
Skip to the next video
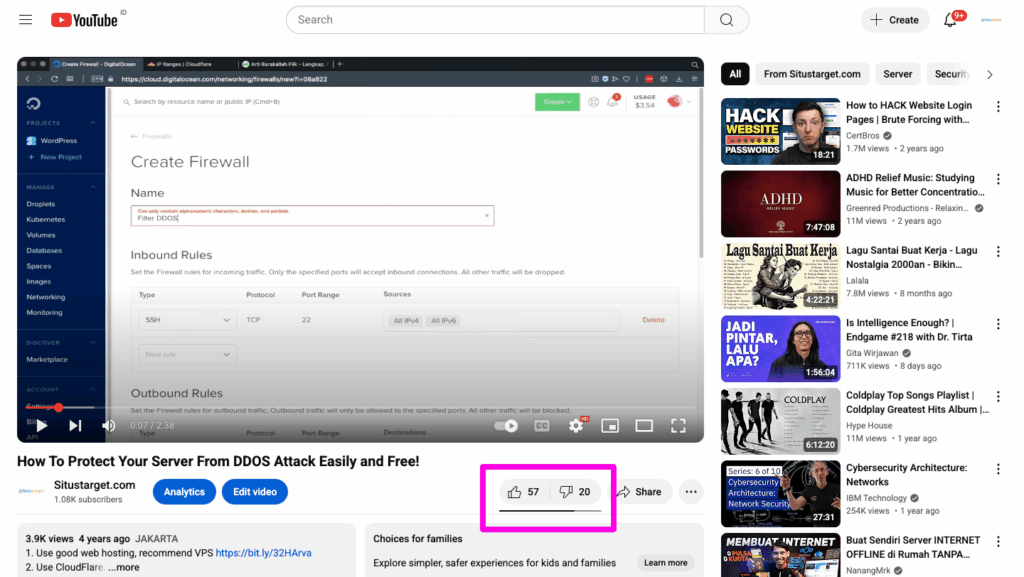(x=75, y=426)
